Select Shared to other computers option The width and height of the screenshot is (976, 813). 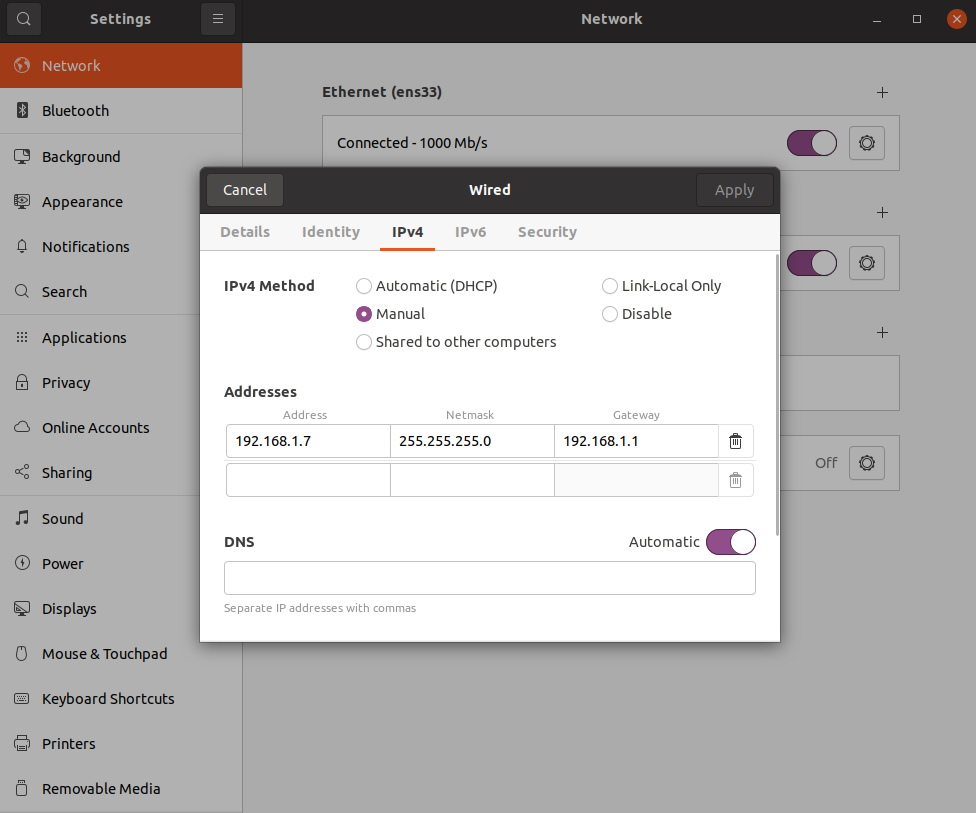[x=456, y=342]
